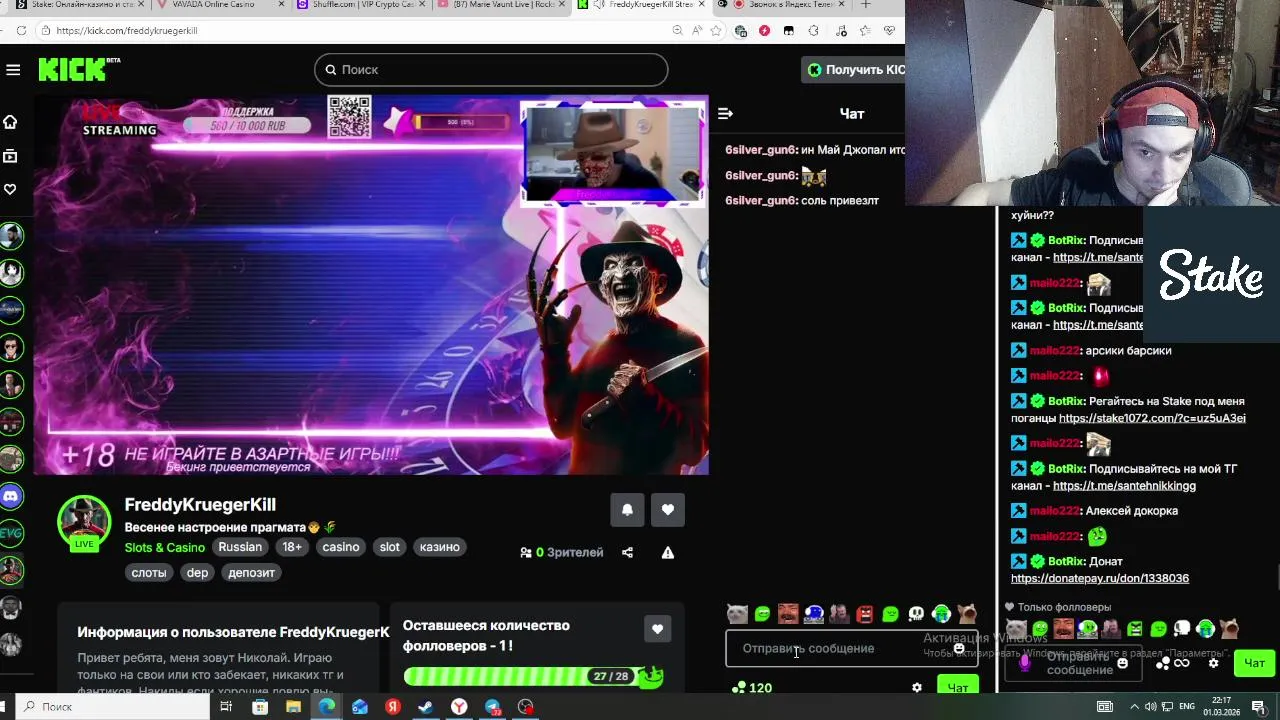Open Windows notification center
The height and width of the screenshot is (720, 1280).
tap(1258, 707)
